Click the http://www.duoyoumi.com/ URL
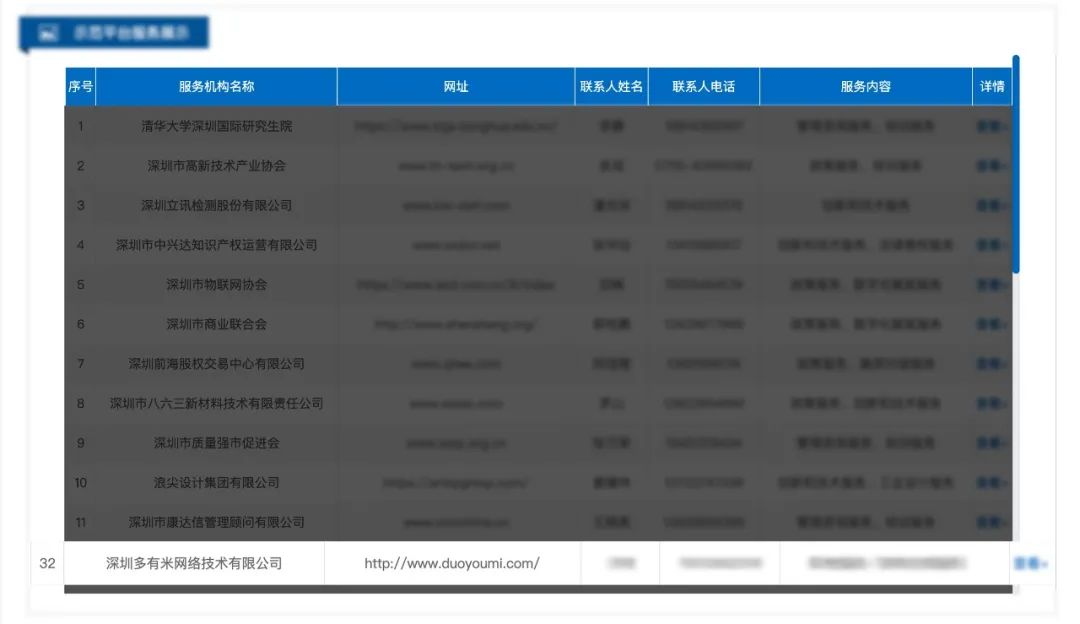The height and width of the screenshot is (624, 1080). click(452, 564)
